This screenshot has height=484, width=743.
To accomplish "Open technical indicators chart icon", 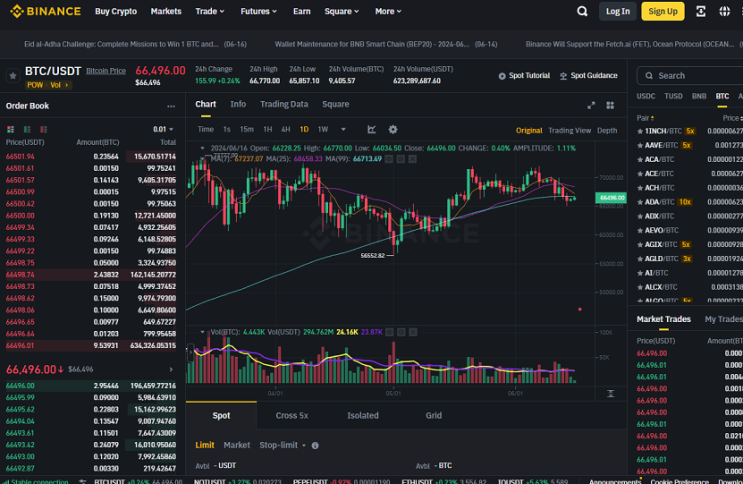I will coord(372,129).
